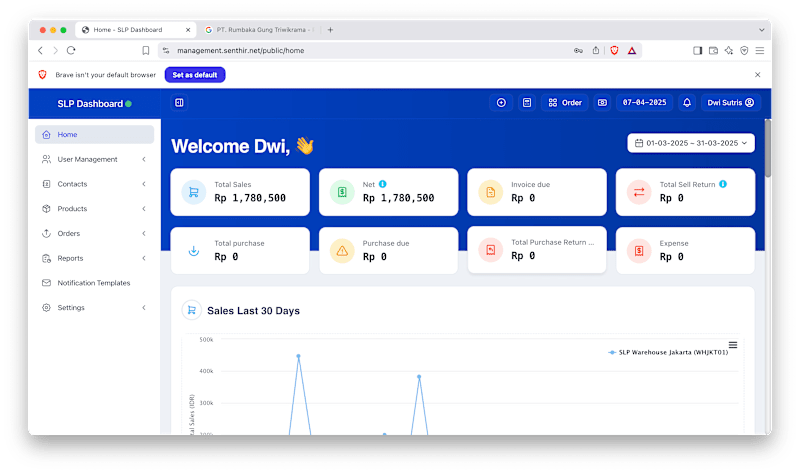Click the browser back arrow
800x473 pixels.
[x=40, y=51]
